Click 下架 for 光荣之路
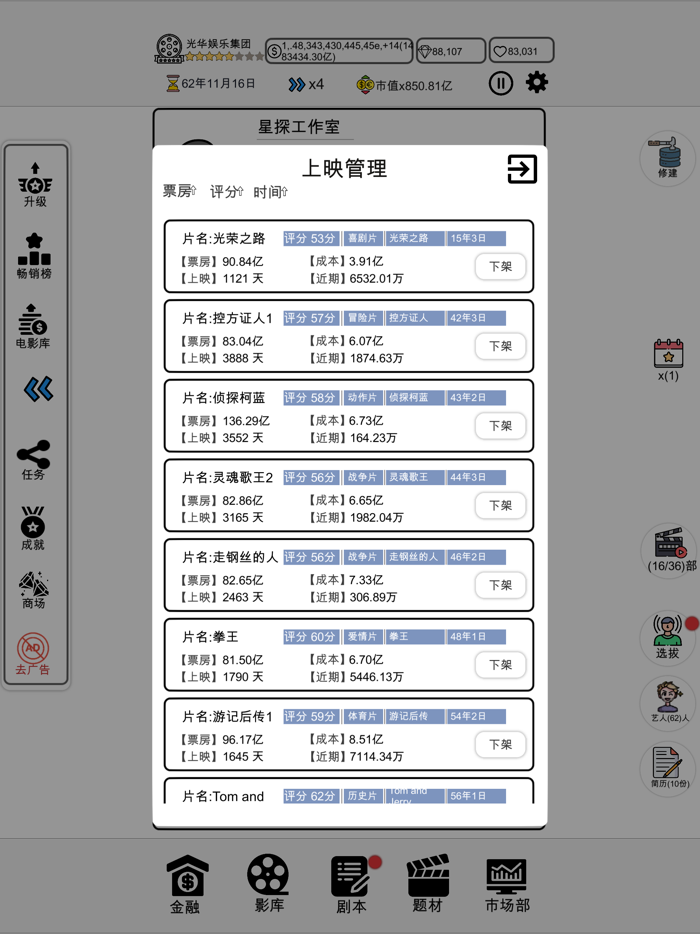The image size is (700, 934). (500, 266)
